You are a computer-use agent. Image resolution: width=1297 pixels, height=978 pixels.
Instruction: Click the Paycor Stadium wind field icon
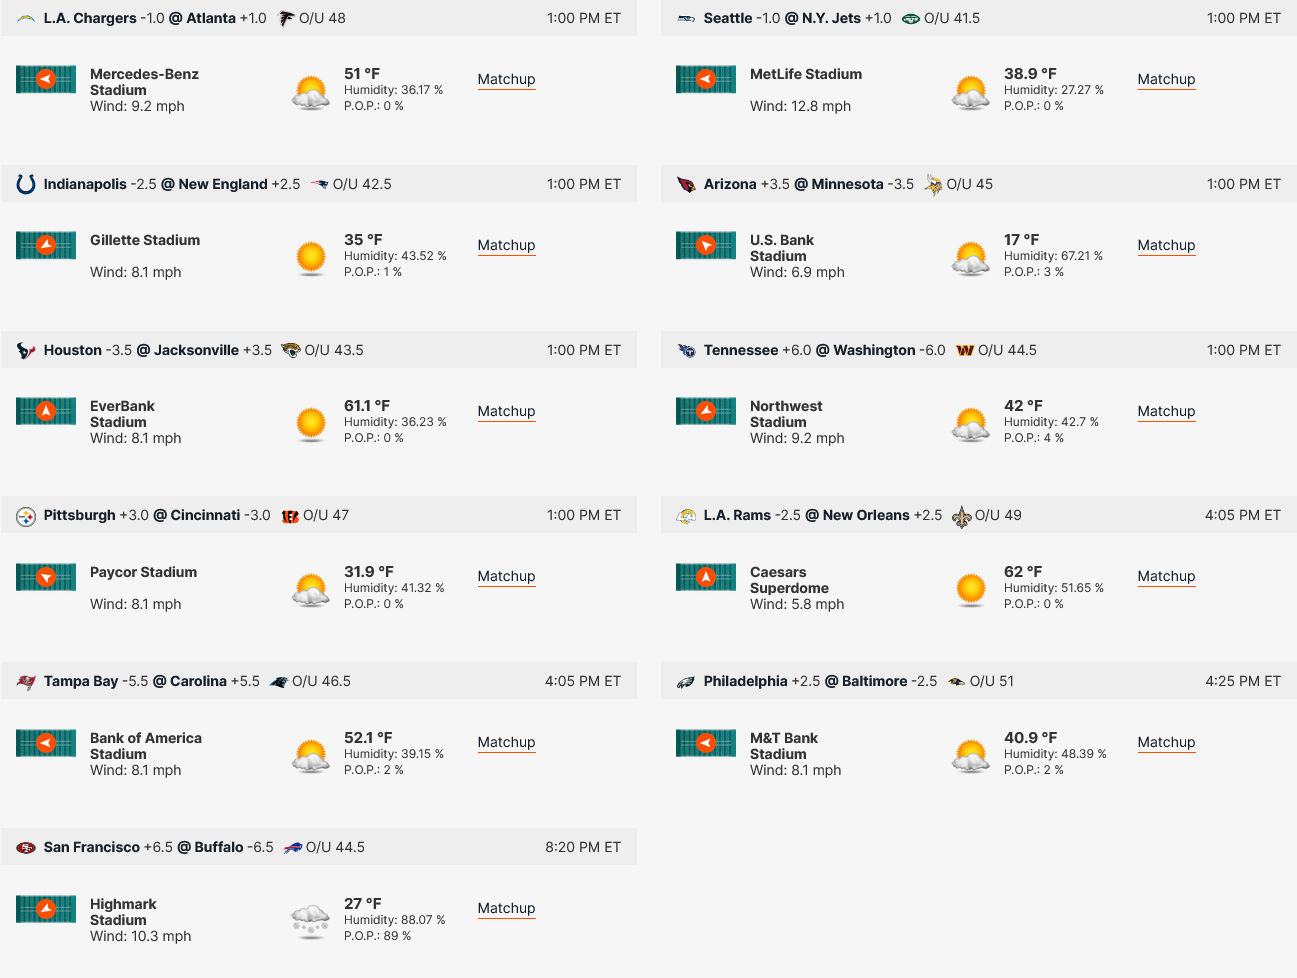click(x=46, y=577)
